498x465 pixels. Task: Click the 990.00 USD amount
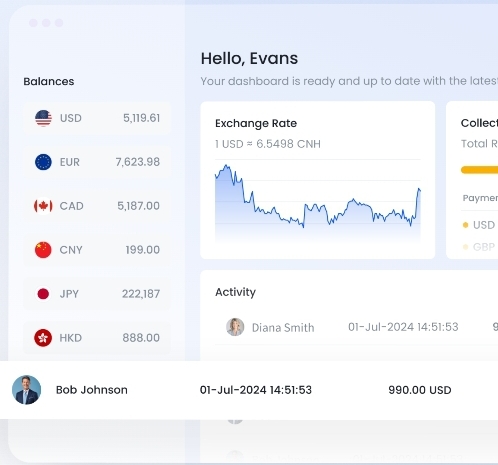tap(420, 390)
